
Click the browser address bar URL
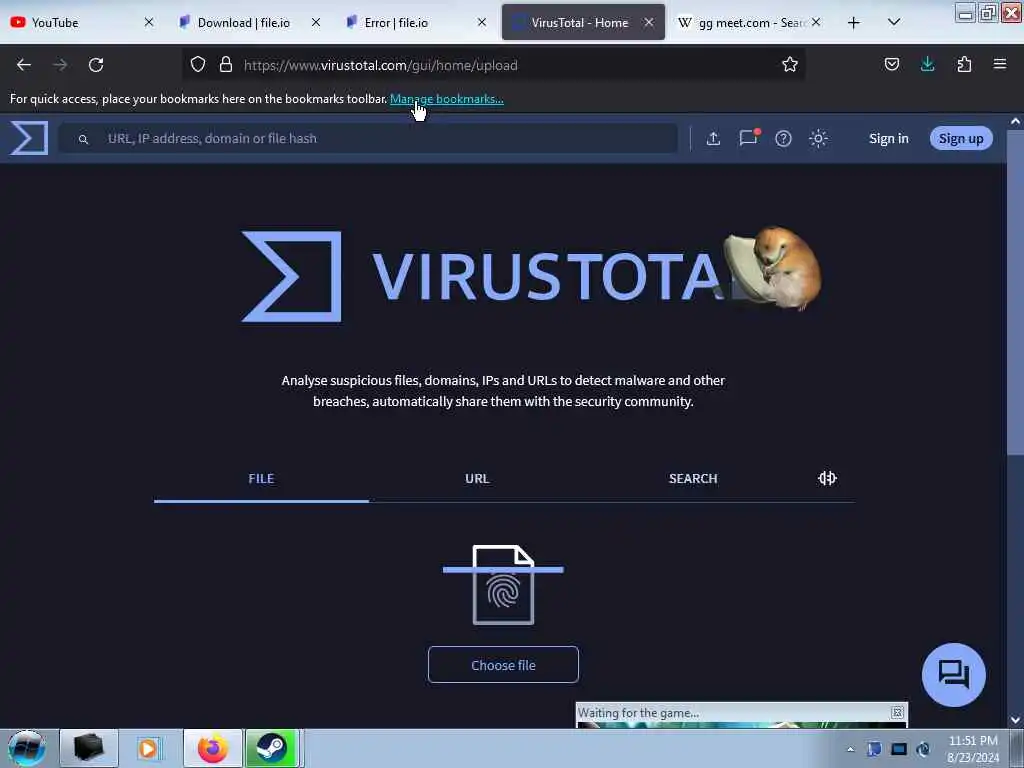[380, 65]
